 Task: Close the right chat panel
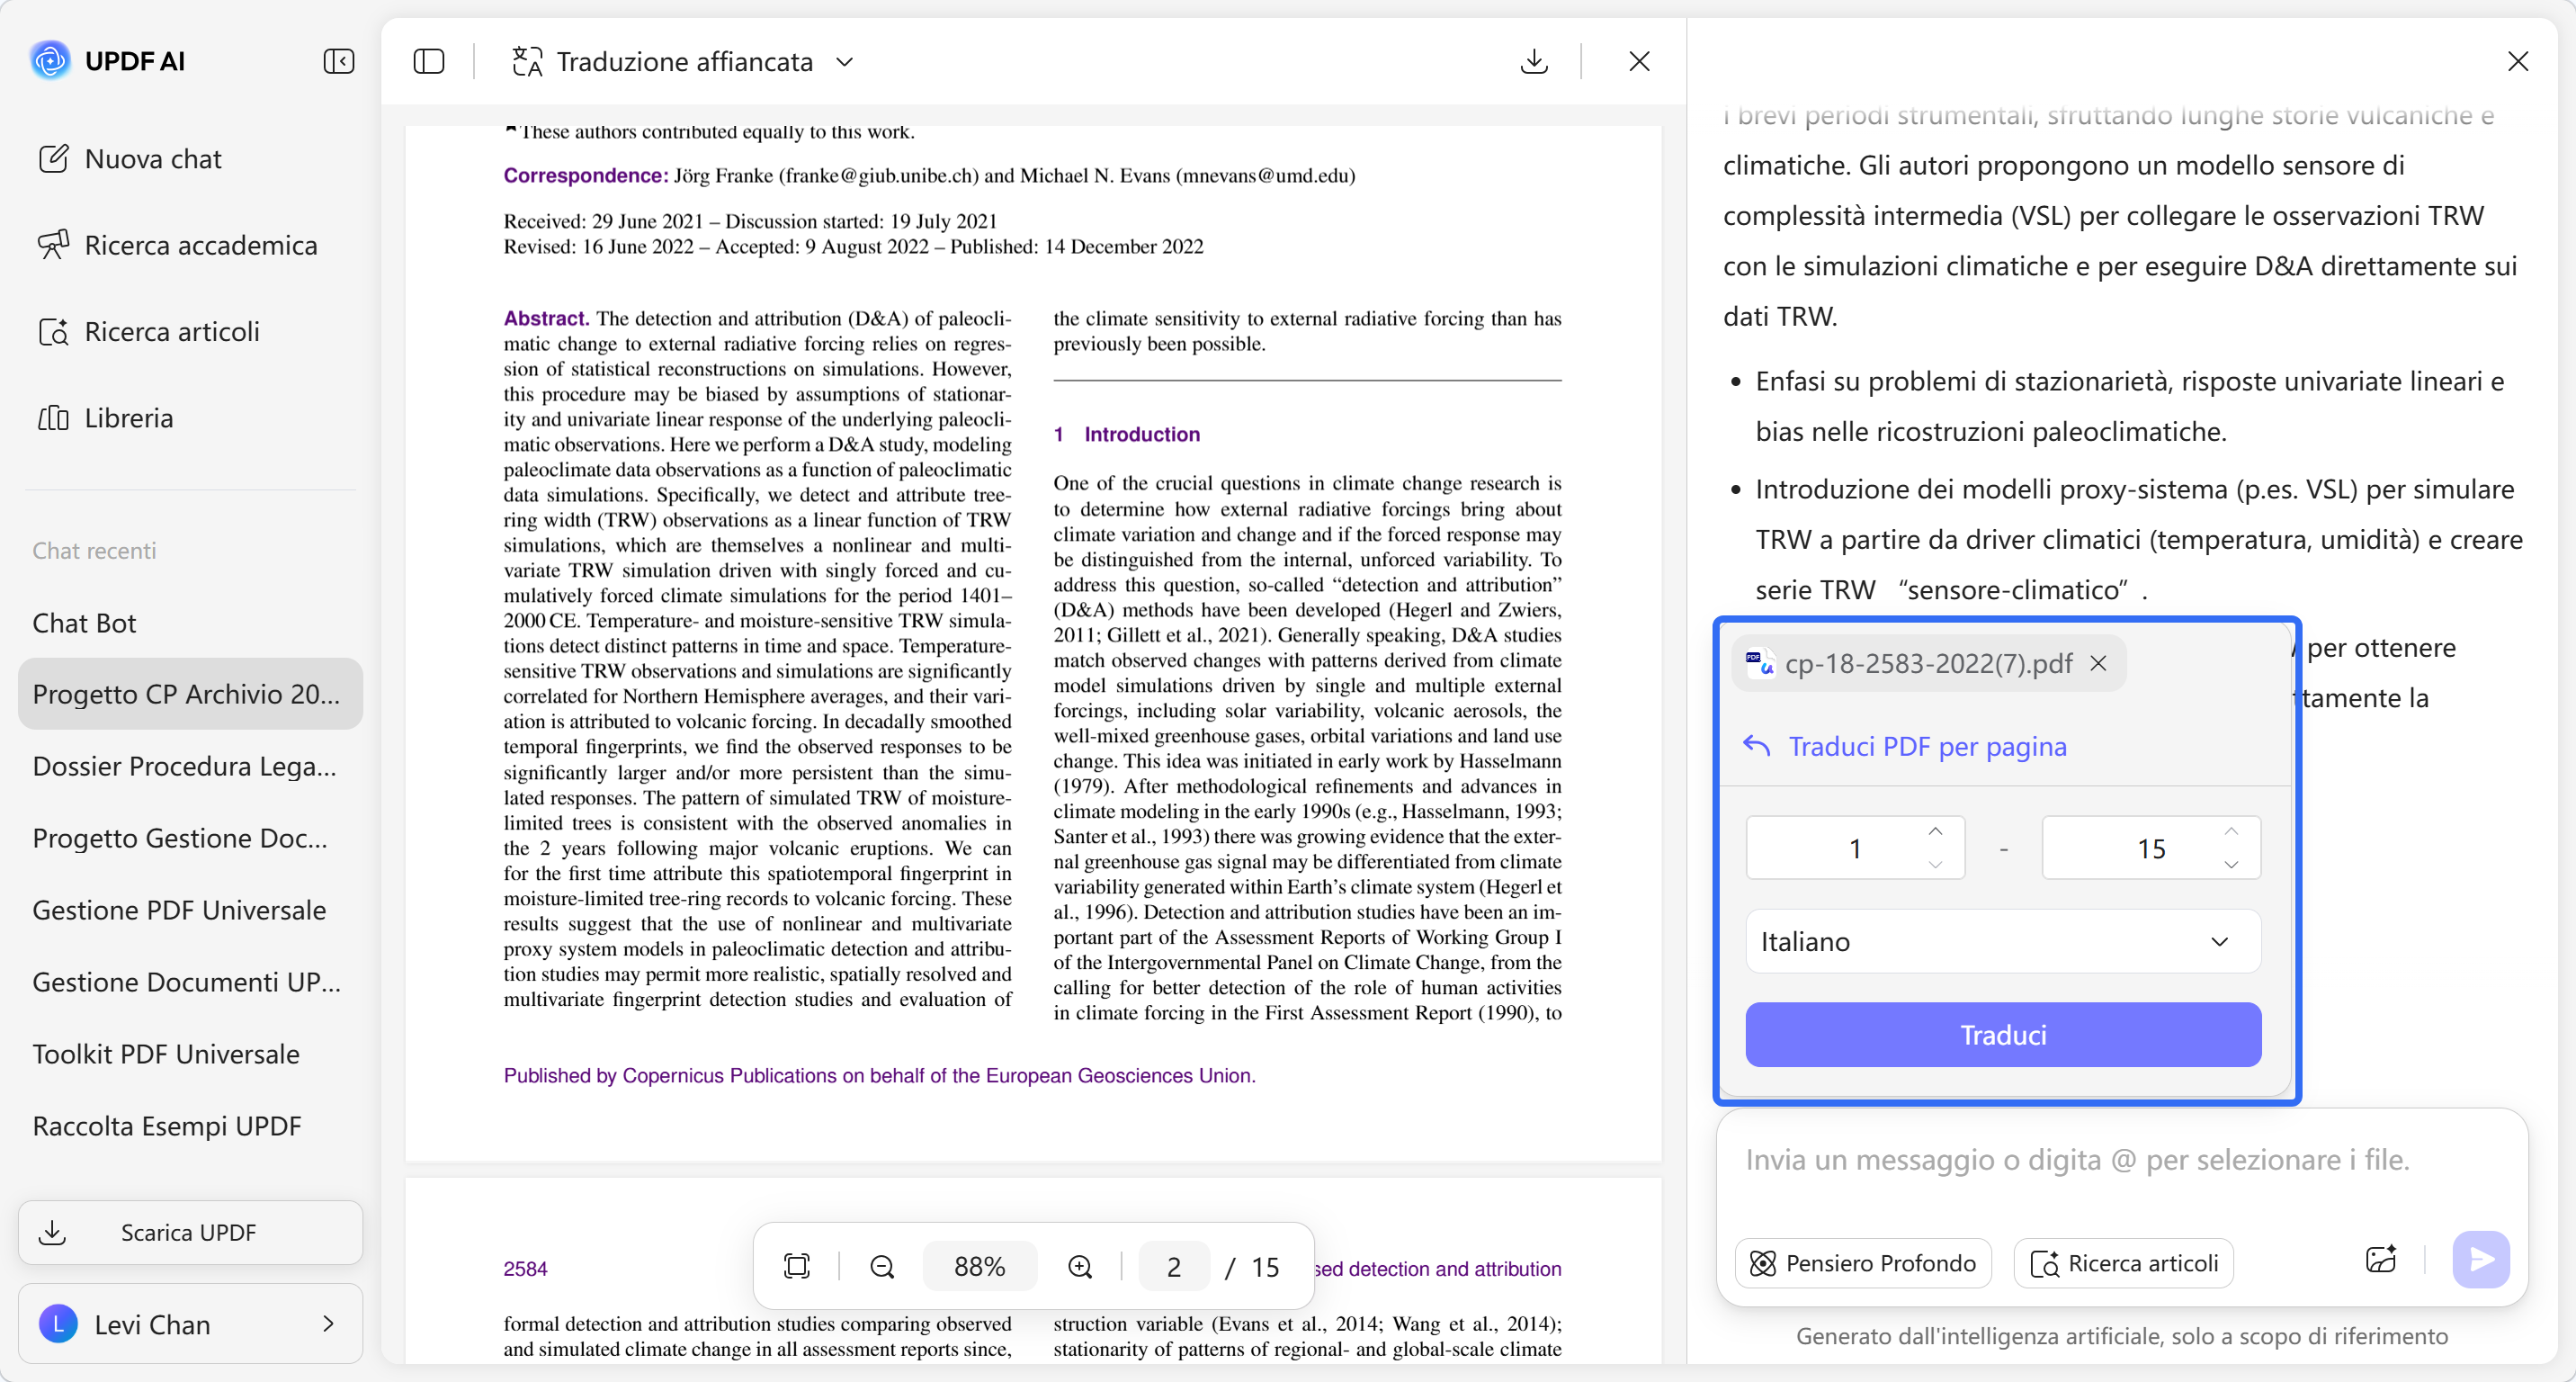point(2518,61)
